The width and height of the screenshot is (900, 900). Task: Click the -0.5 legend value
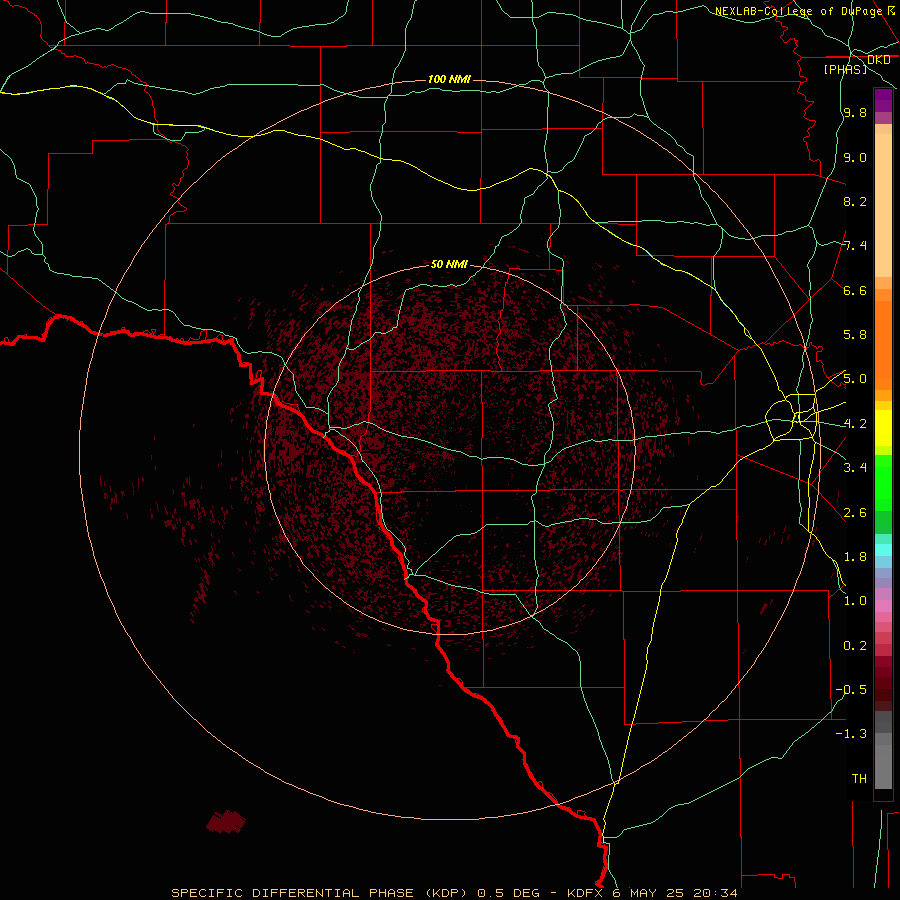click(851, 689)
